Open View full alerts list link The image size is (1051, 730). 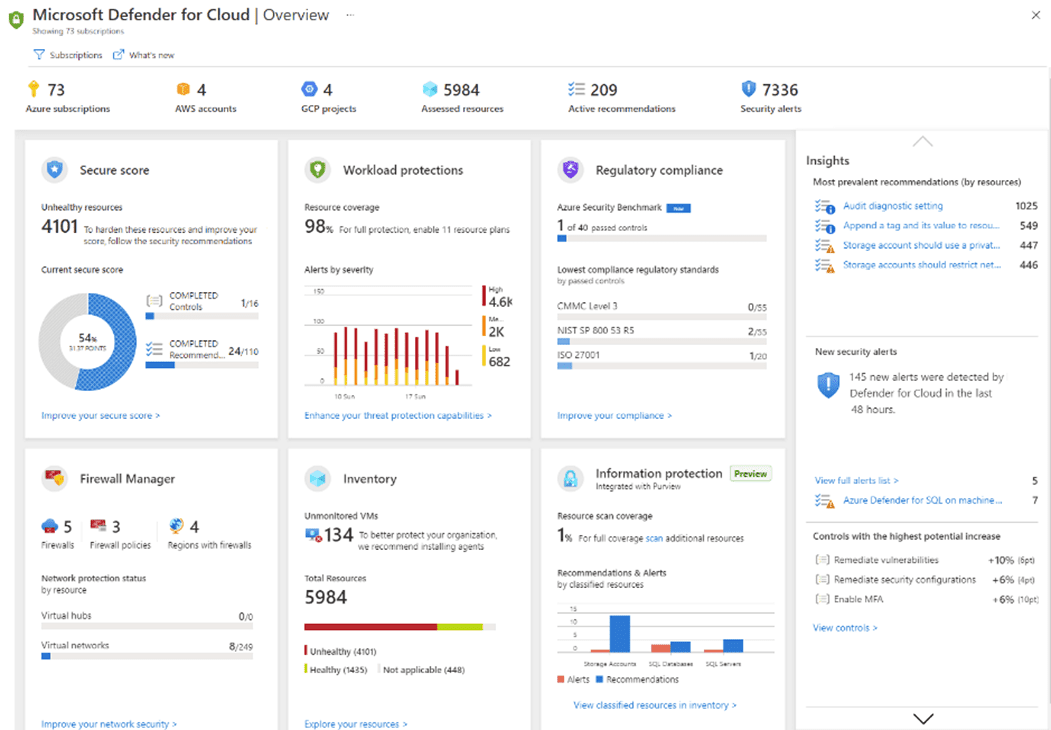(857, 481)
